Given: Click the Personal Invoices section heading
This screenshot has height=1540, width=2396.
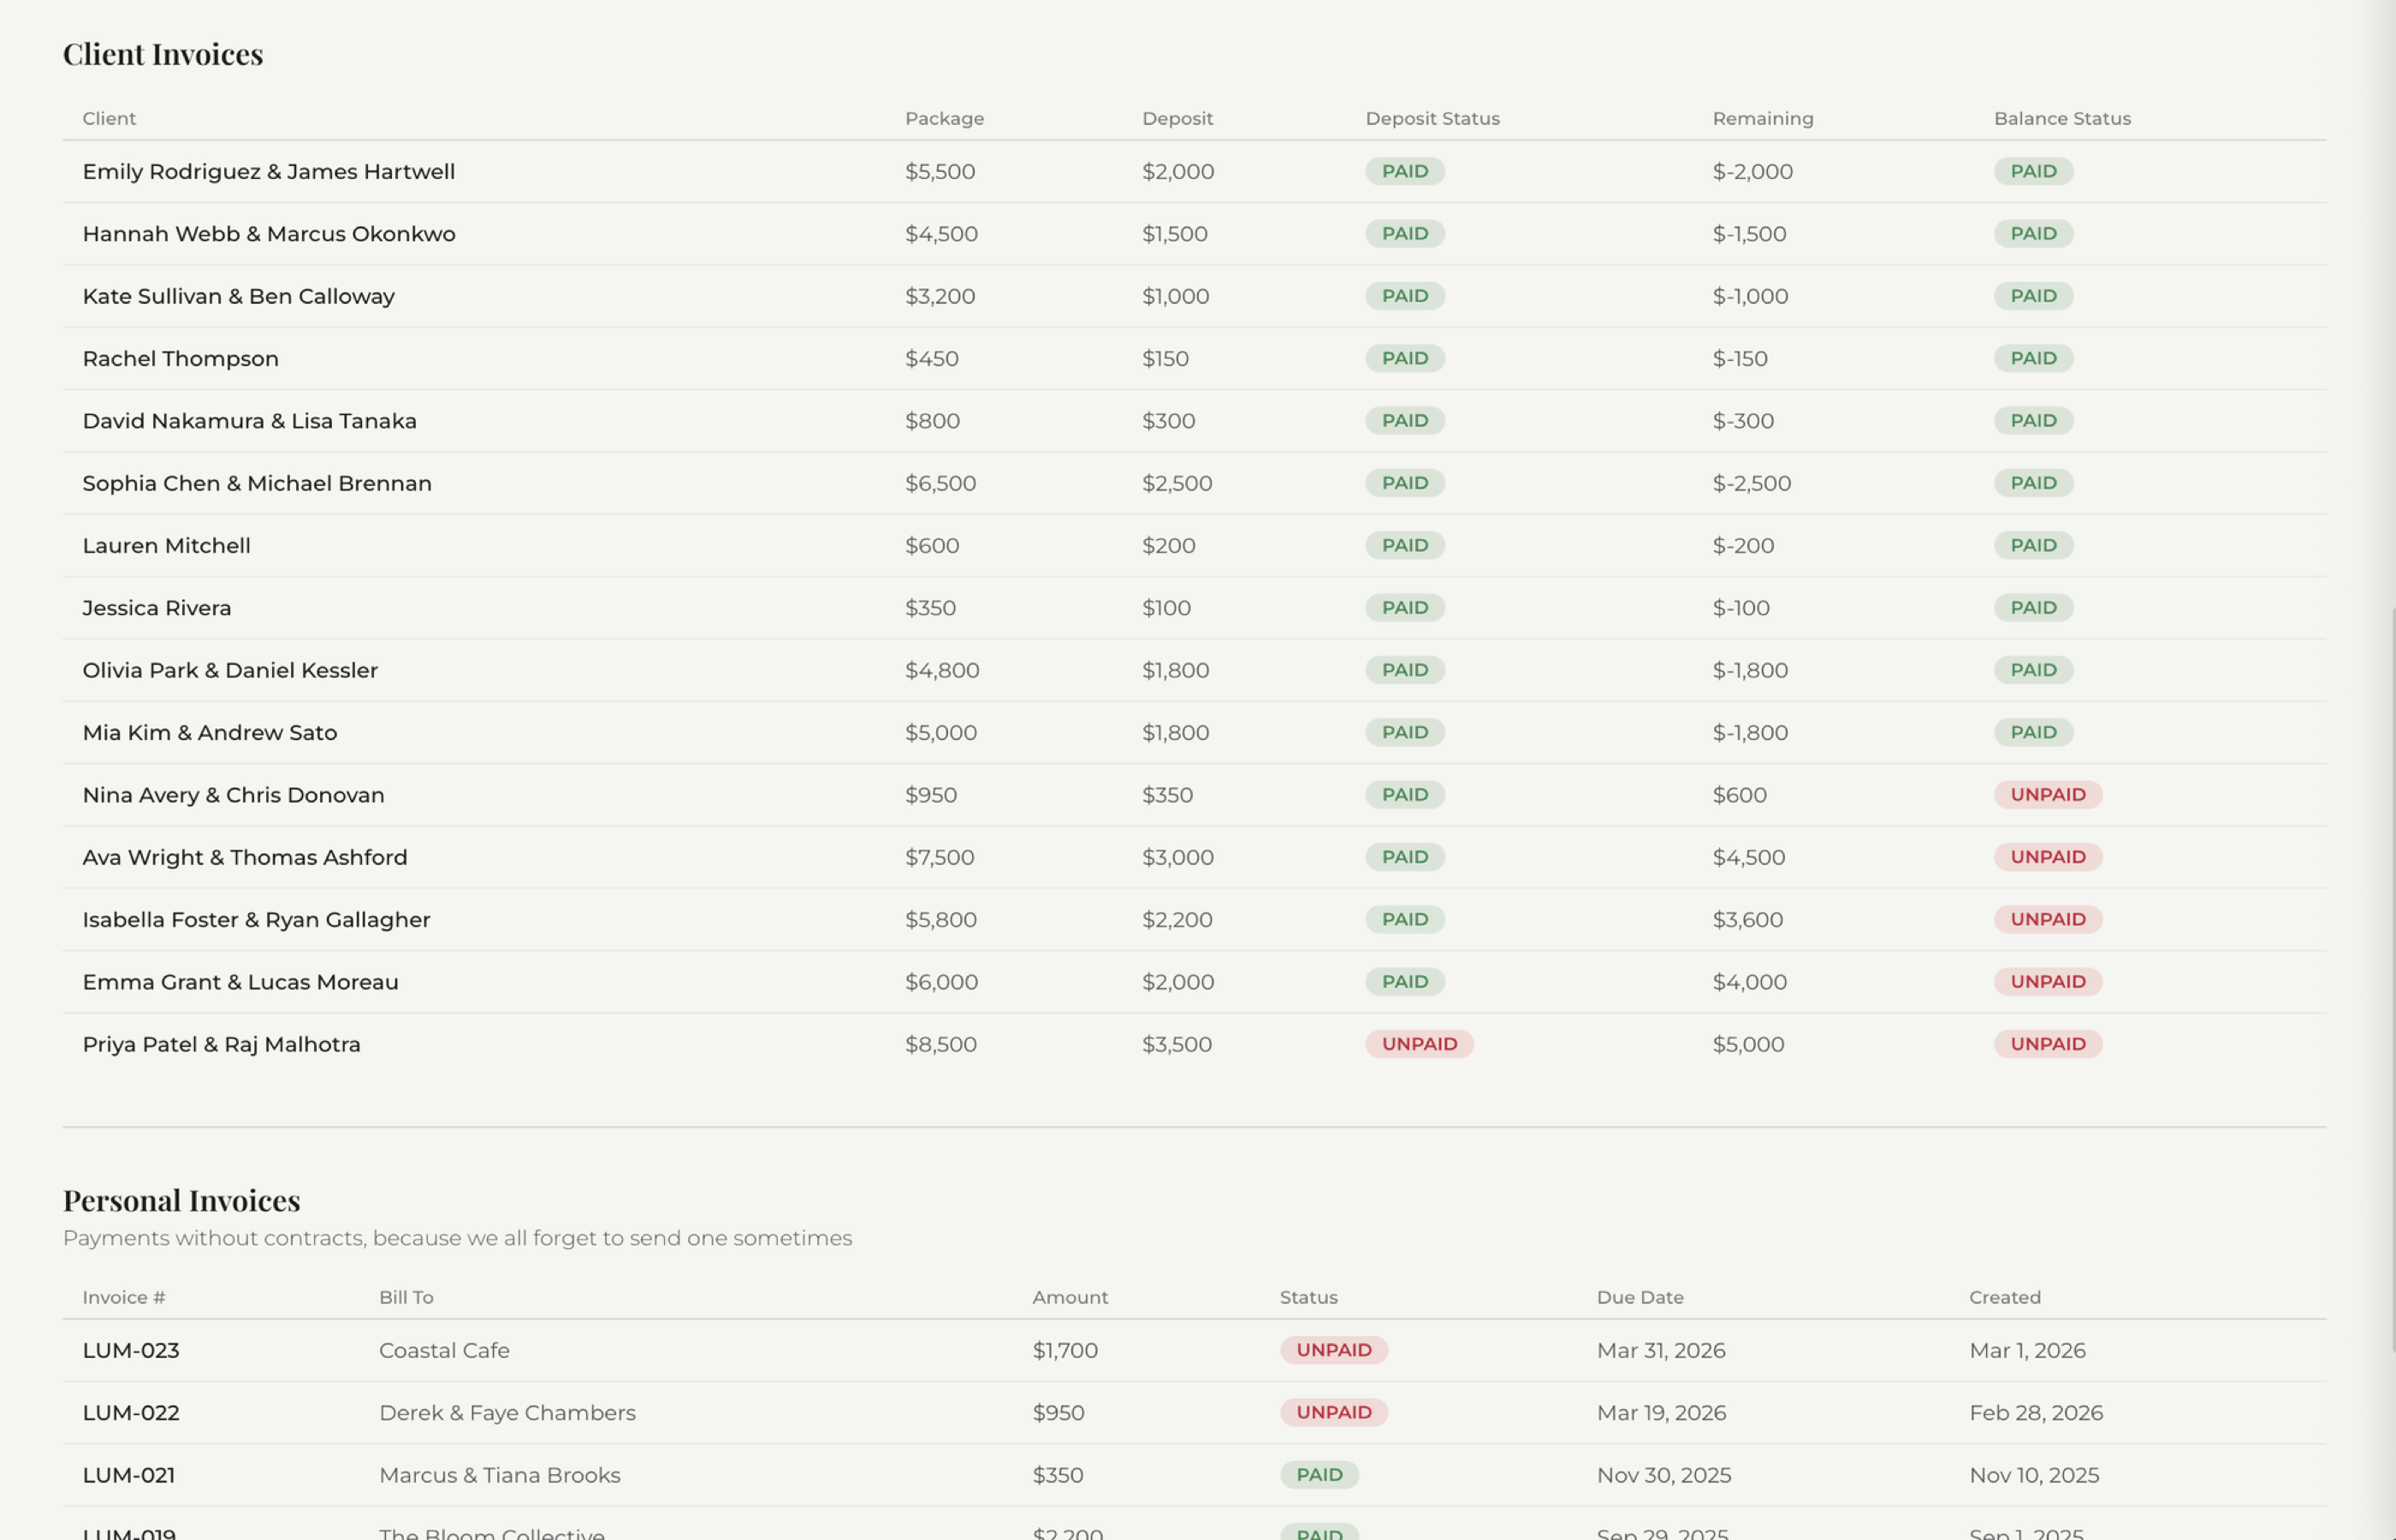Looking at the screenshot, I should 181,1200.
